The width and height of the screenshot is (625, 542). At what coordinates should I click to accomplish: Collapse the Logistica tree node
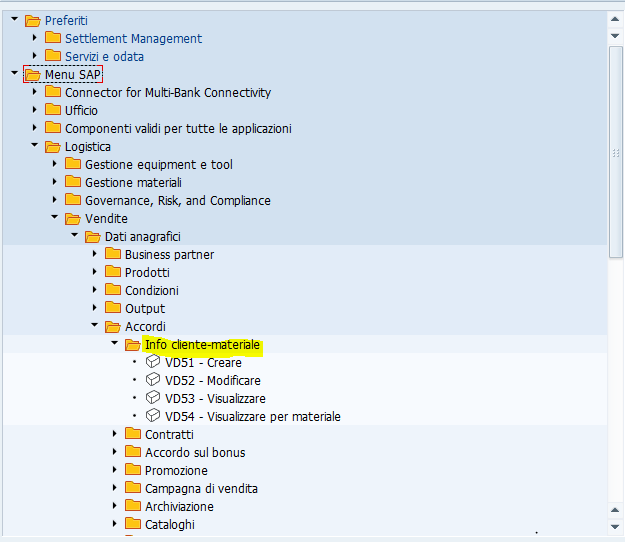[35, 145]
